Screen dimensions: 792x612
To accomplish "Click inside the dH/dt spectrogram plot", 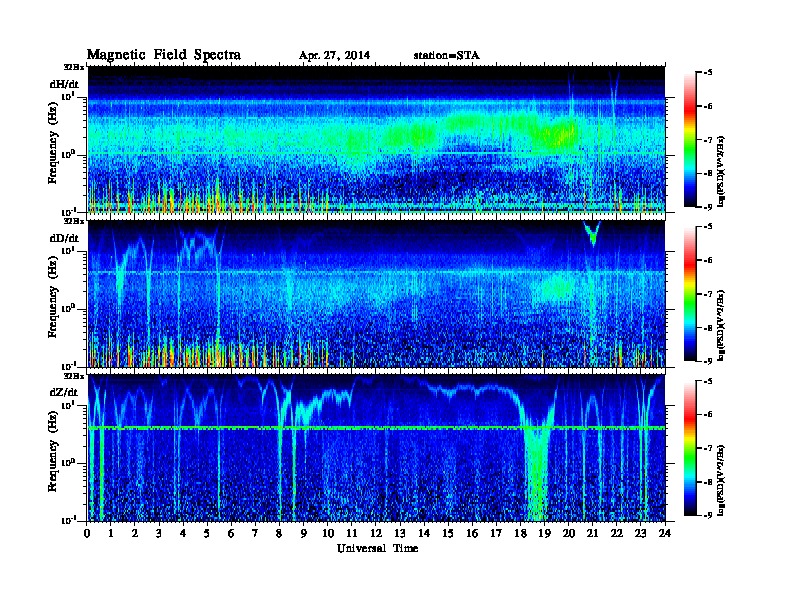I will point(376,139).
